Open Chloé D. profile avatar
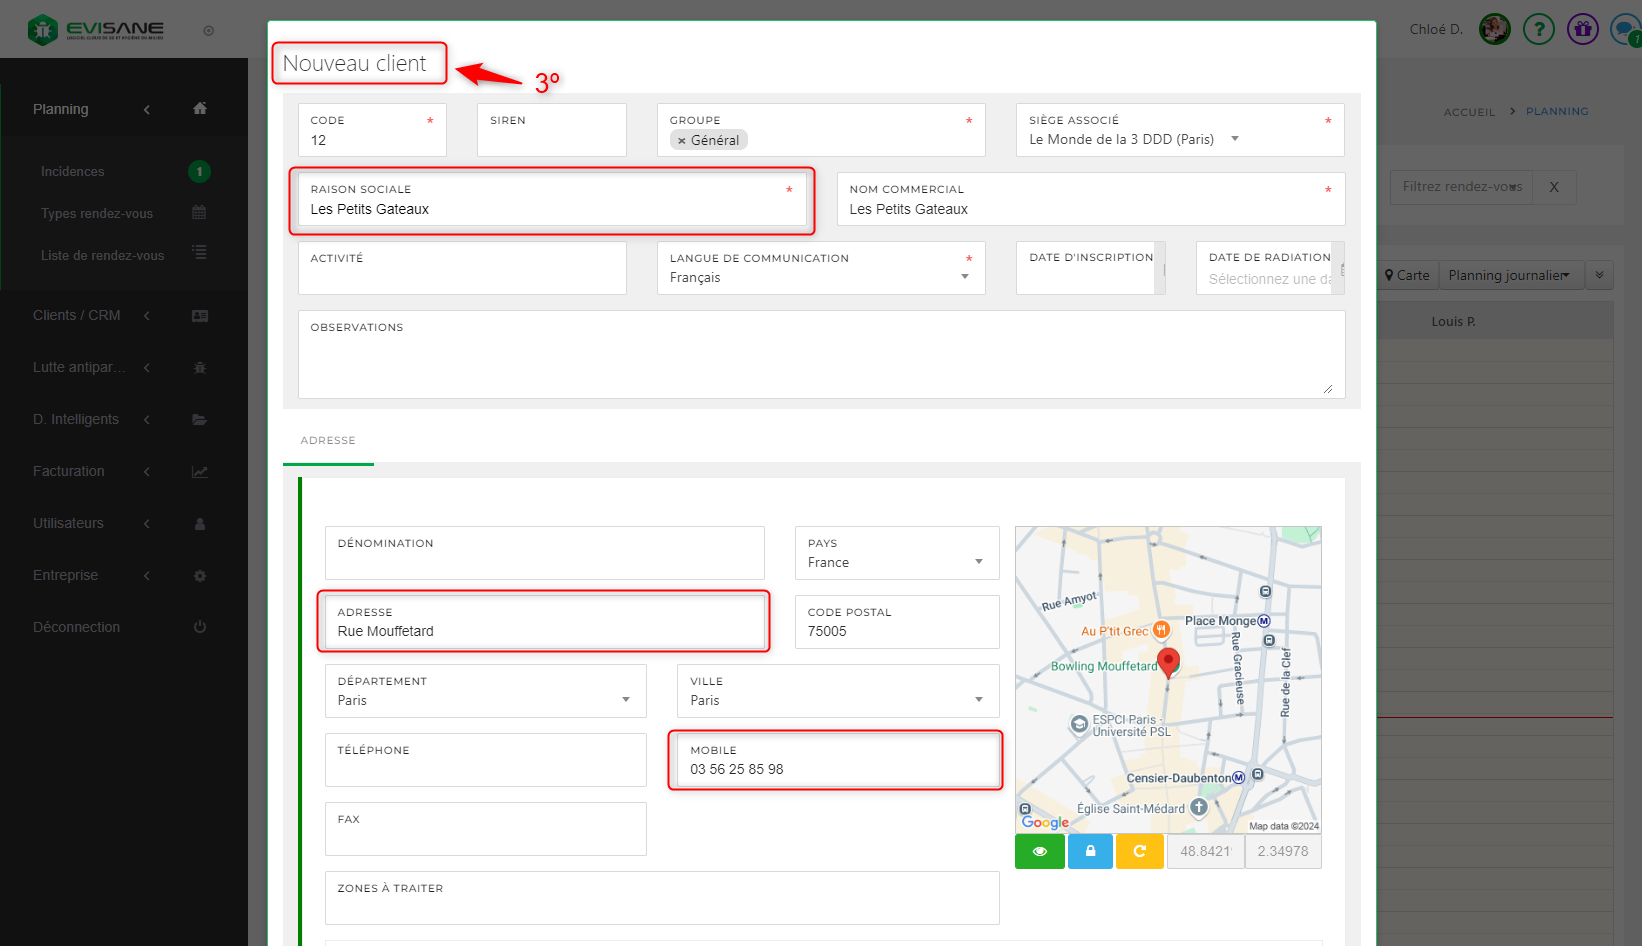 click(1494, 29)
